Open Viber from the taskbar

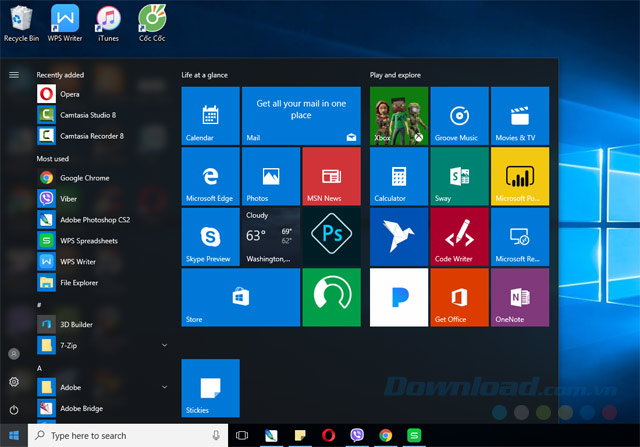(357, 436)
